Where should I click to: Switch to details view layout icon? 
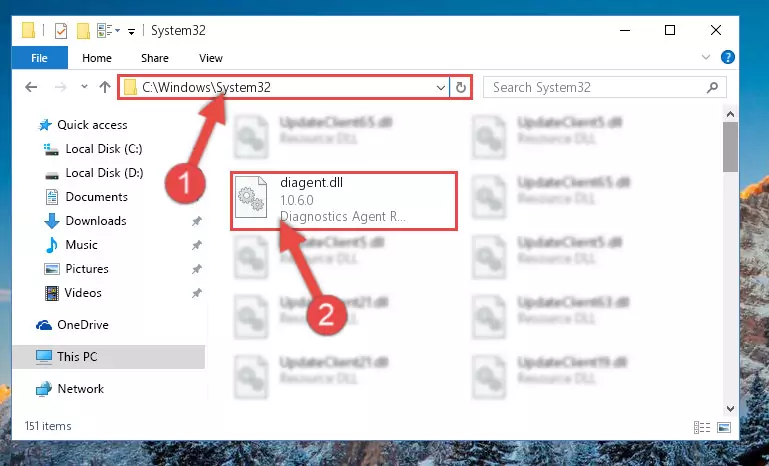click(x=702, y=428)
